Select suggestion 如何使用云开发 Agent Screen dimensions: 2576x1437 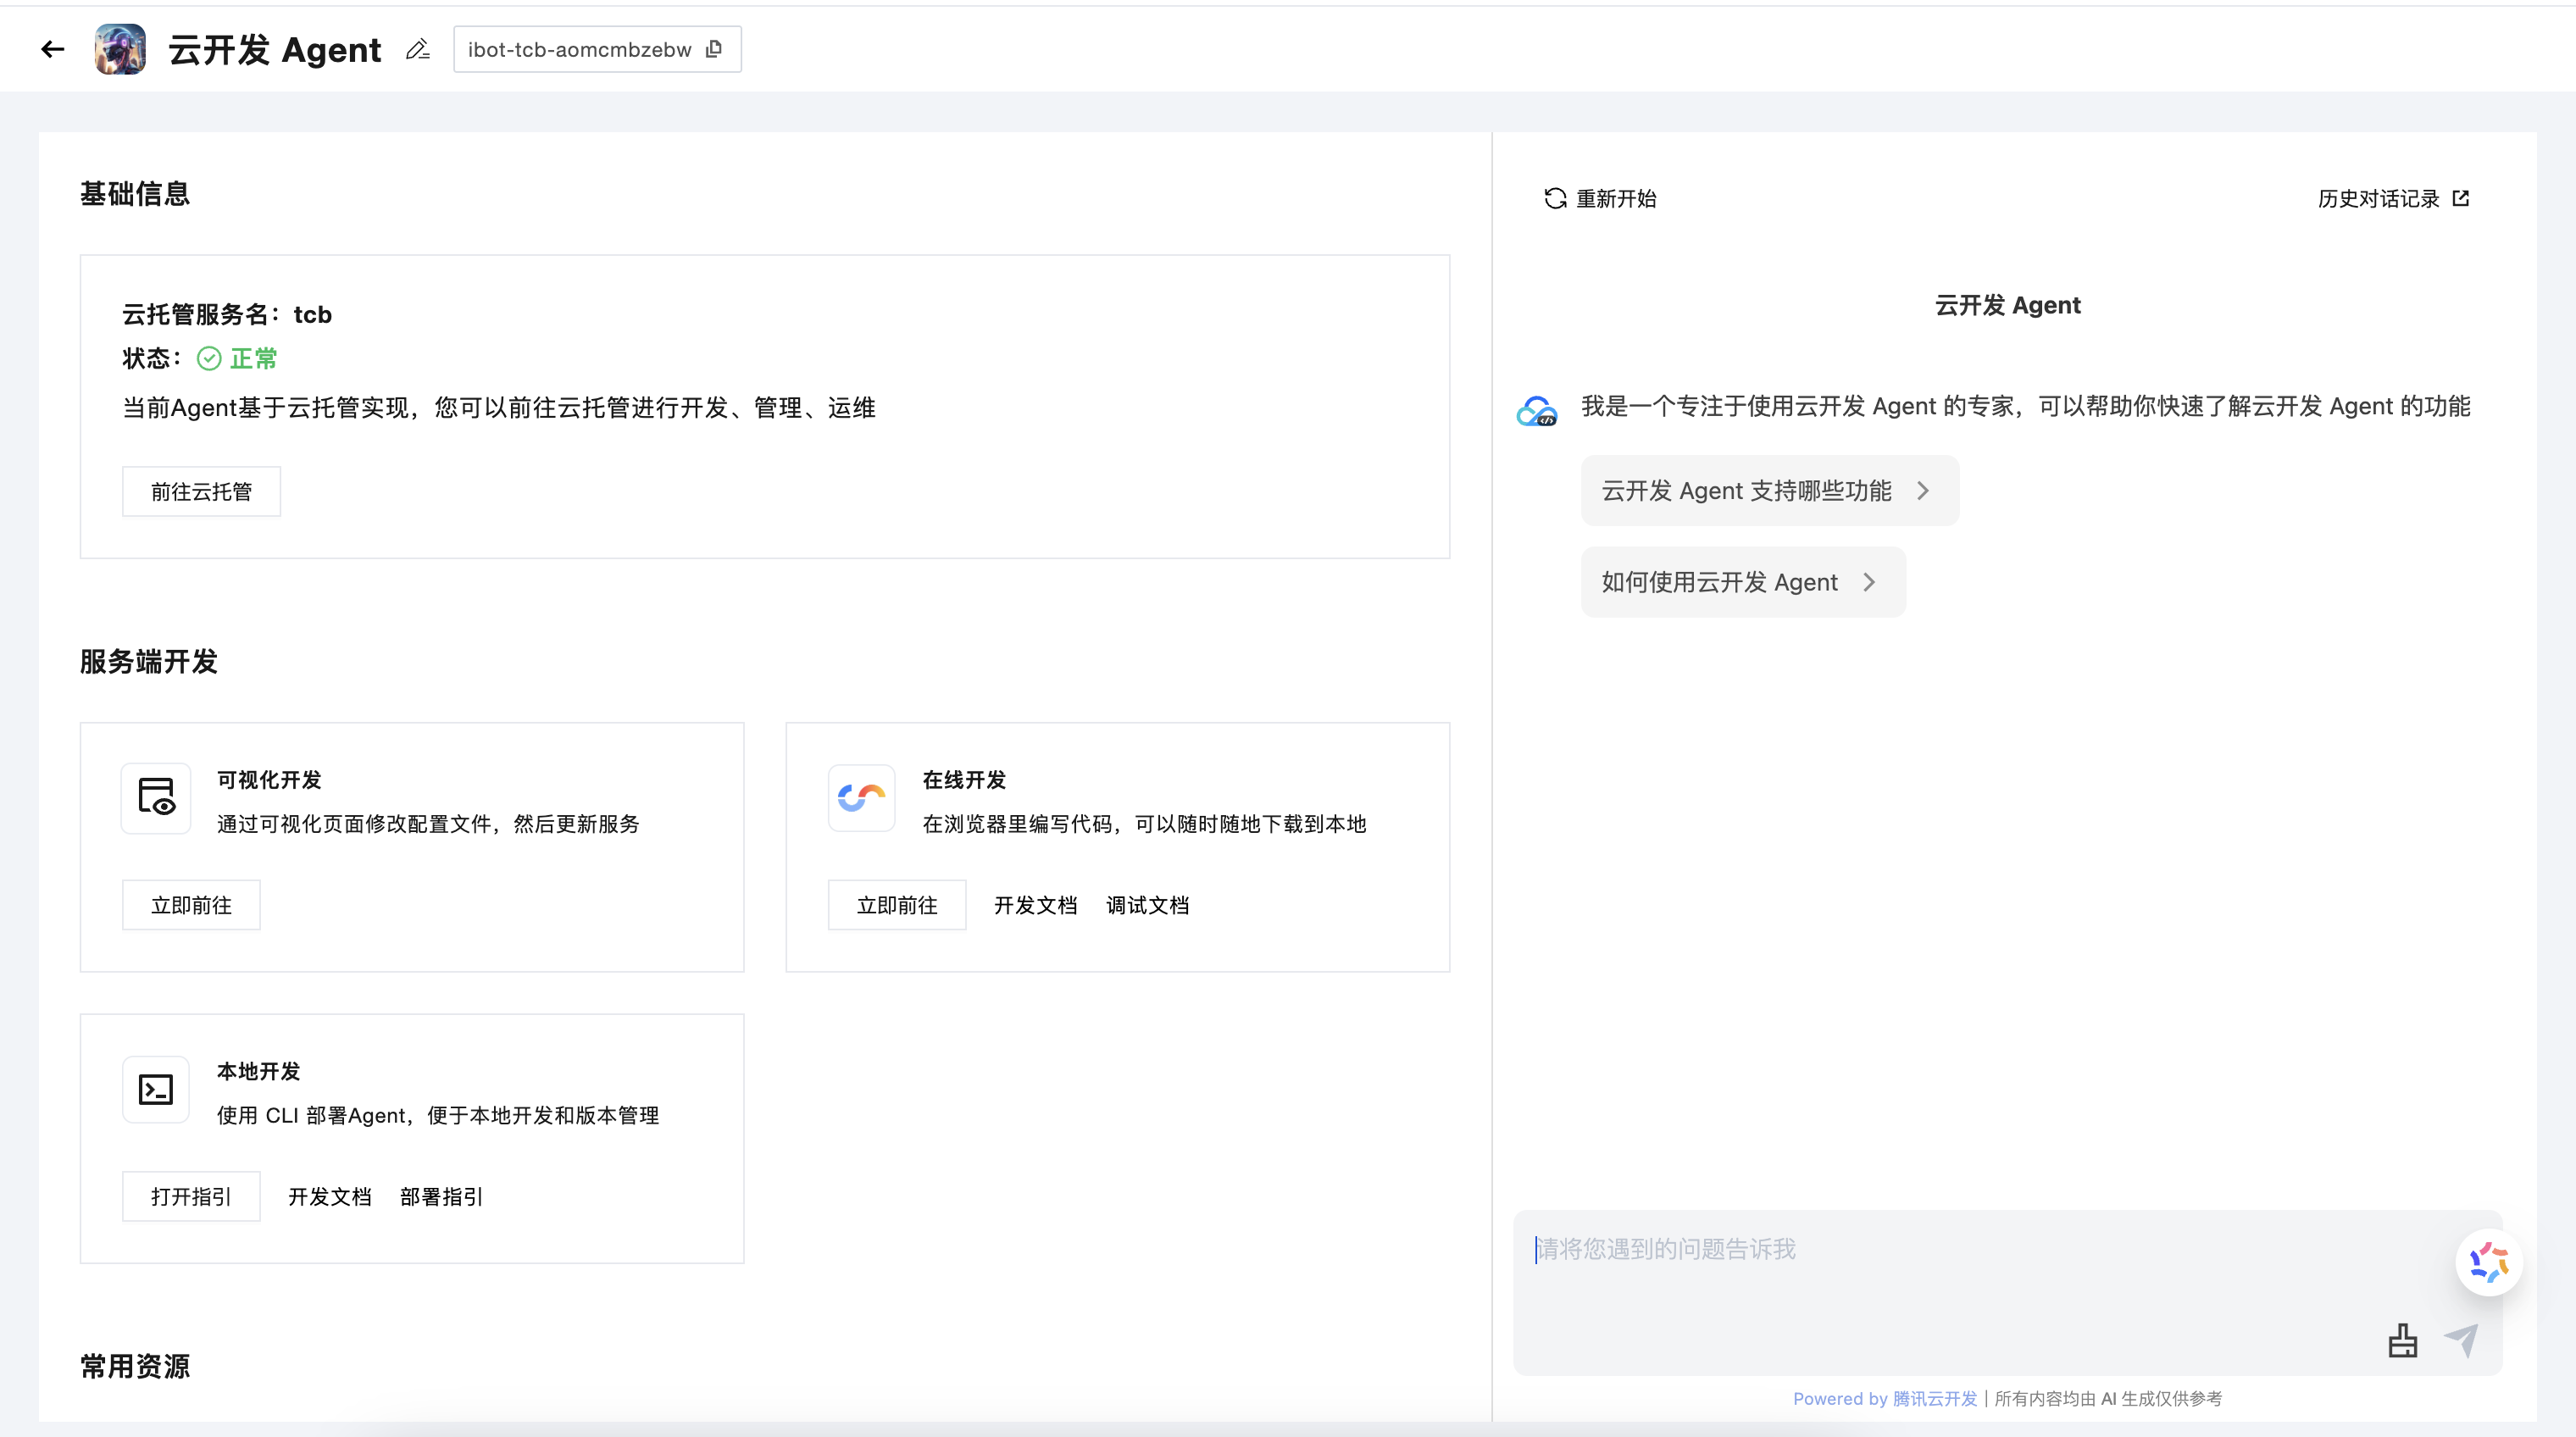point(1743,582)
